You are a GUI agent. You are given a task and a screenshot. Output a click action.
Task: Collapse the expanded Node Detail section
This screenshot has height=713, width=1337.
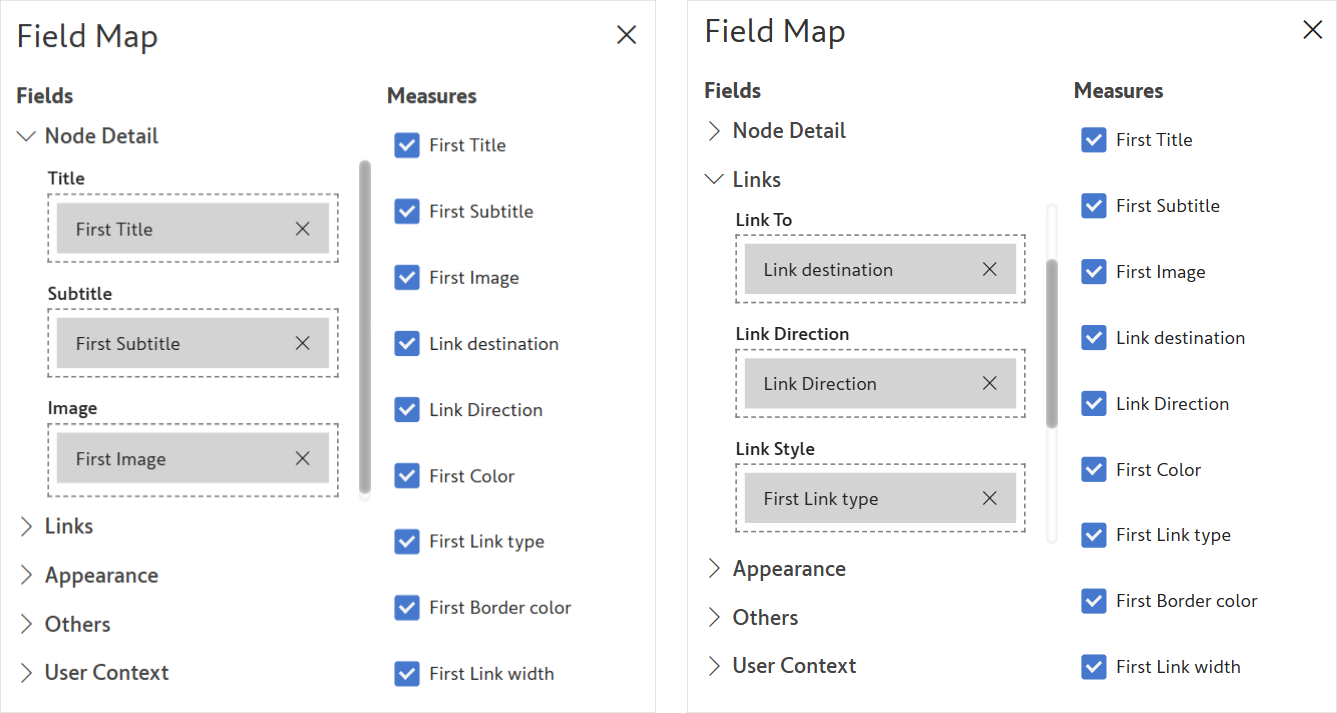click(x=27, y=136)
